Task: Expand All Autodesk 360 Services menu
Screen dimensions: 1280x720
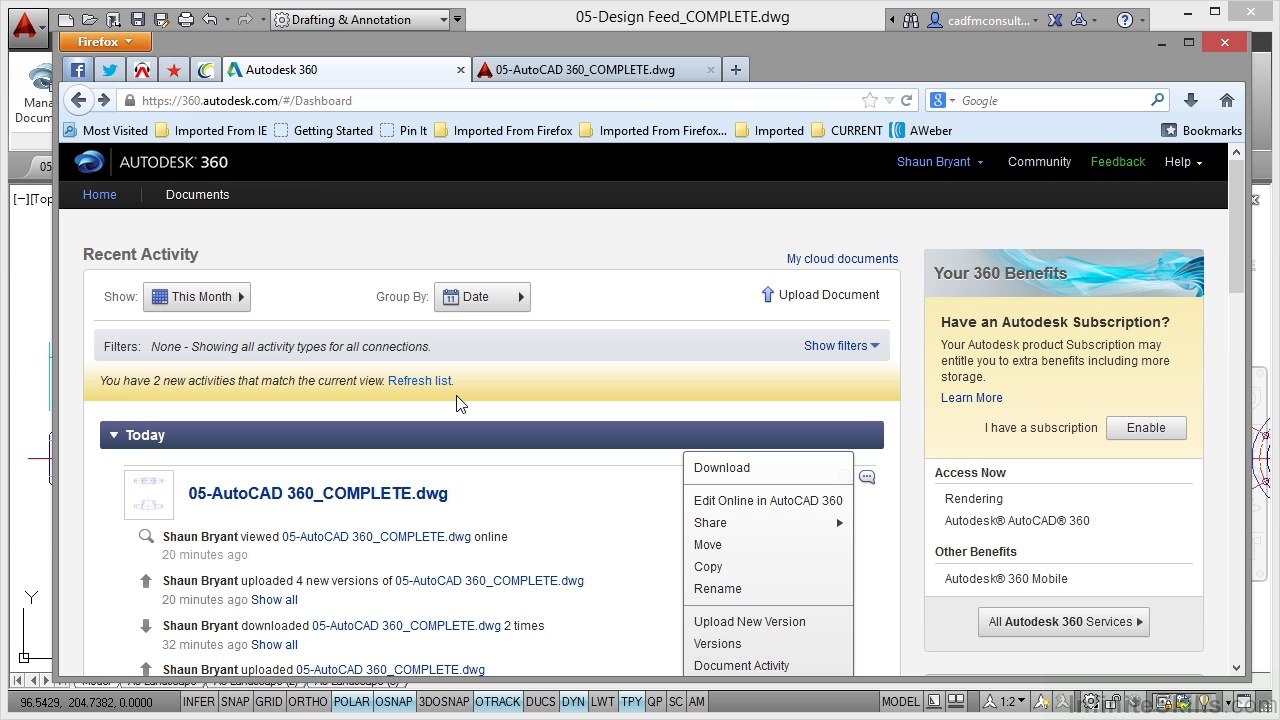Action: point(1064,622)
